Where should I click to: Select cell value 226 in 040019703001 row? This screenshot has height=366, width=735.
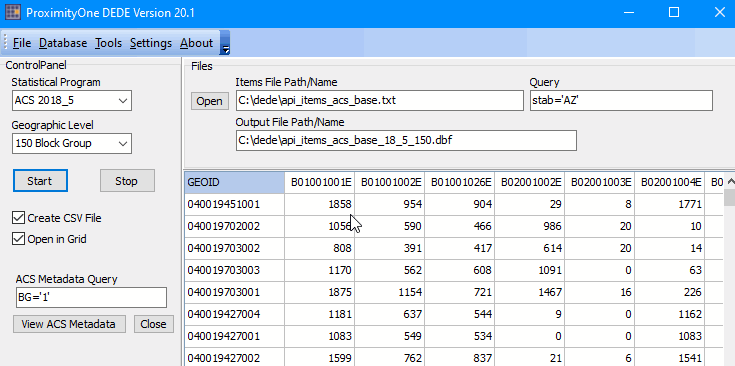(670, 292)
